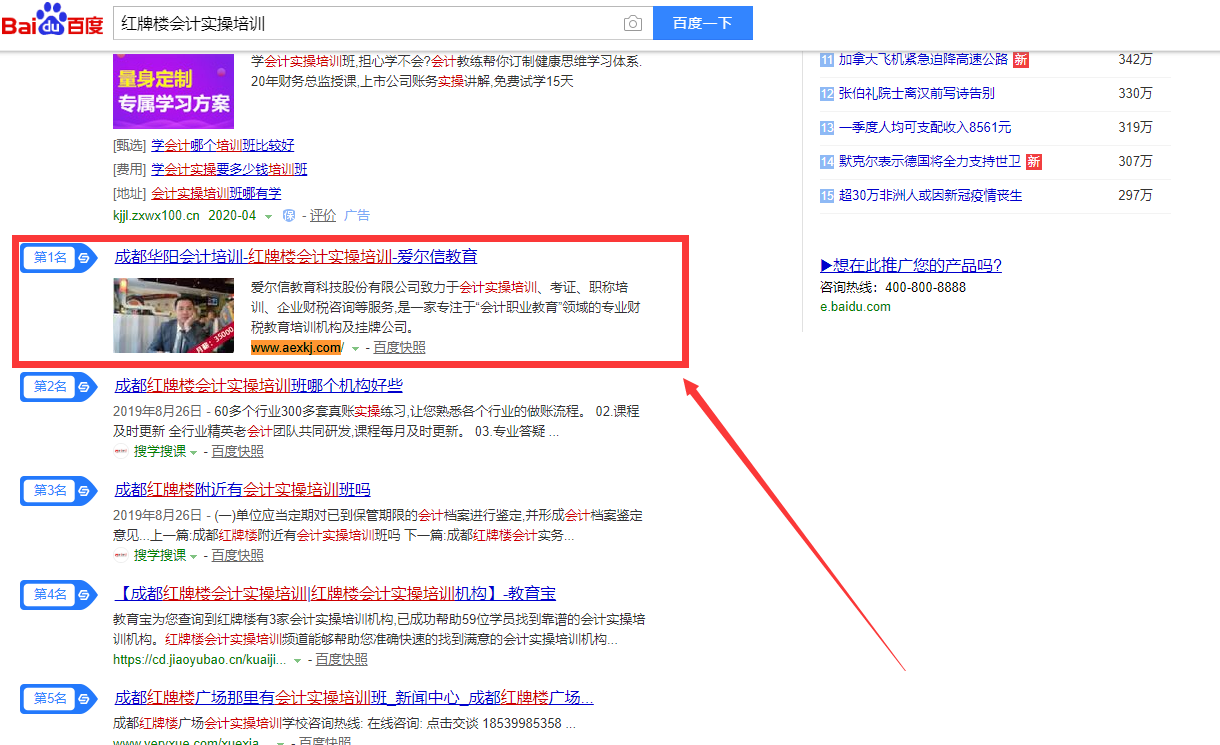Click the 297万 search count
This screenshot has width=1220, height=745.
coord(1135,196)
